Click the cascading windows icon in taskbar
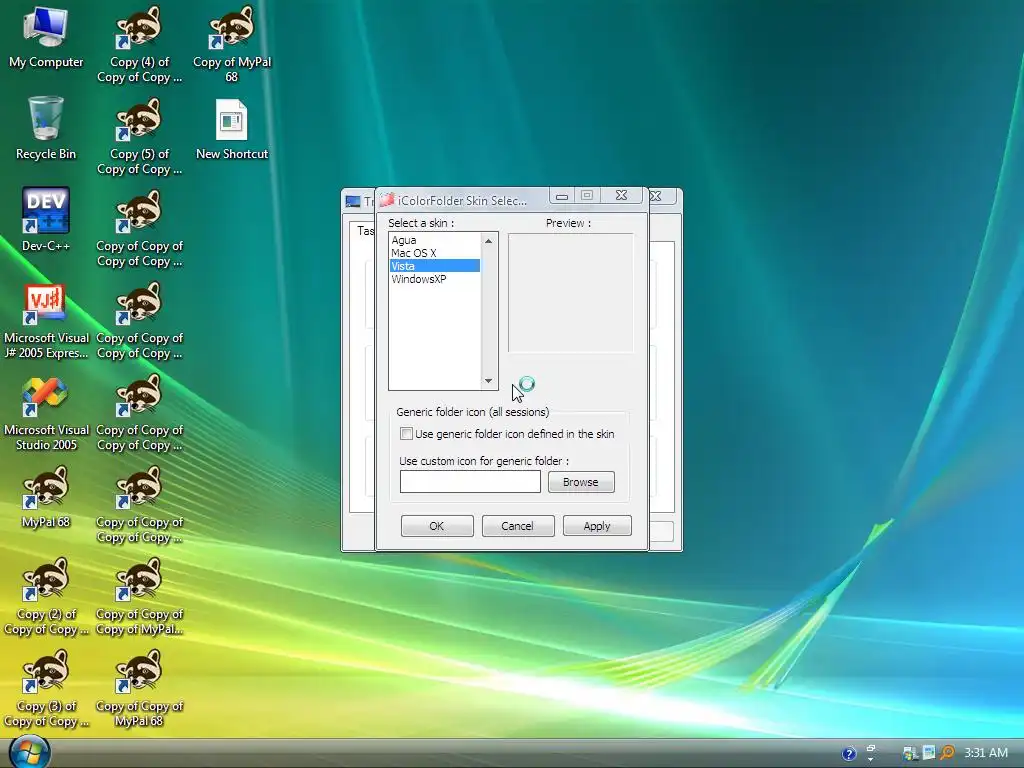The height and width of the screenshot is (768, 1024). click(x=871, y=748)
